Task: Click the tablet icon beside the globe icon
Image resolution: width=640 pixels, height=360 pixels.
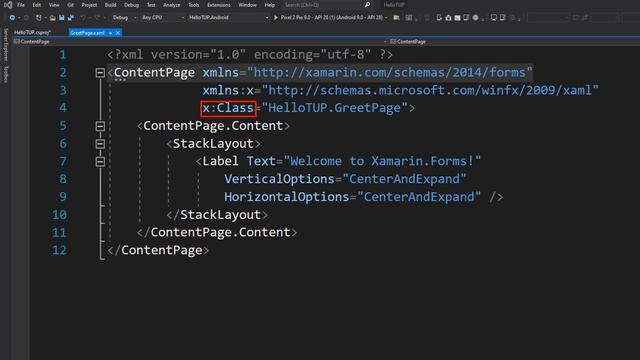Action: (466, 18)
